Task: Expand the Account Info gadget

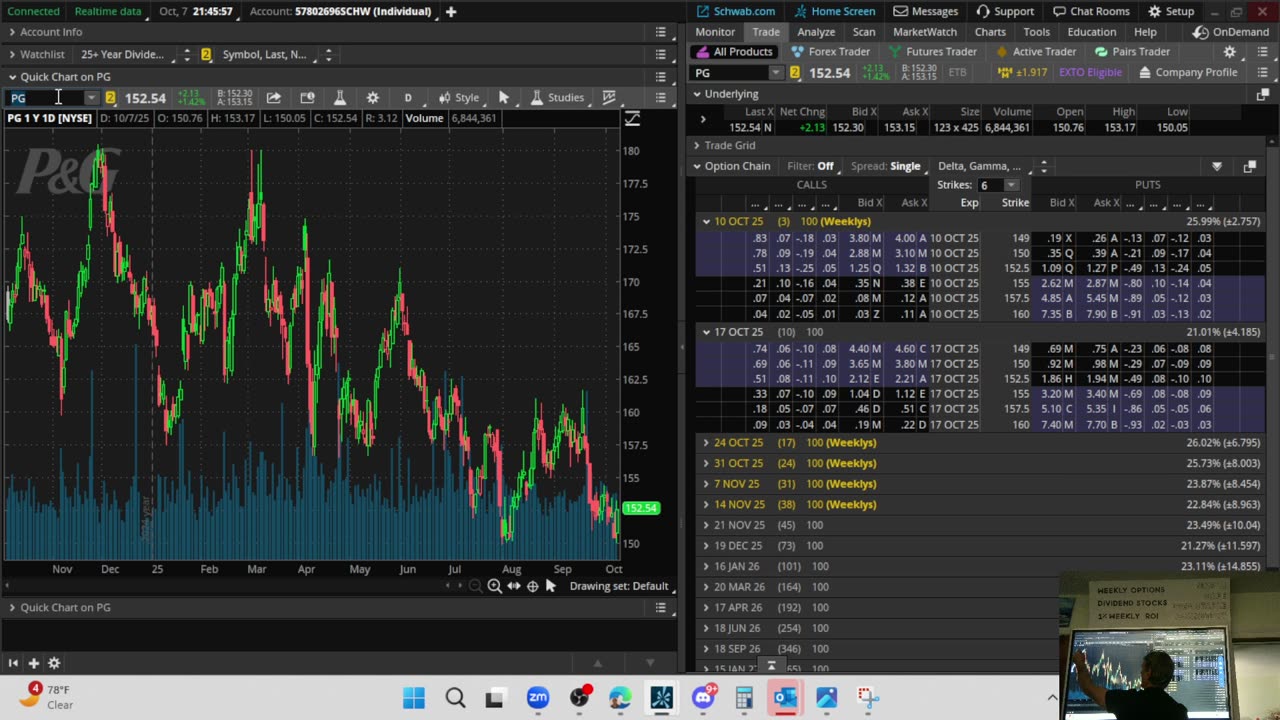Action: (x=12, y=32)
